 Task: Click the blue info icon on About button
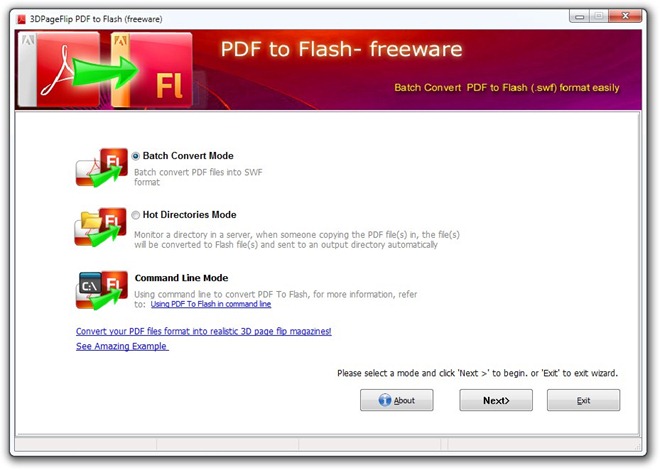(x=385, y=400)
